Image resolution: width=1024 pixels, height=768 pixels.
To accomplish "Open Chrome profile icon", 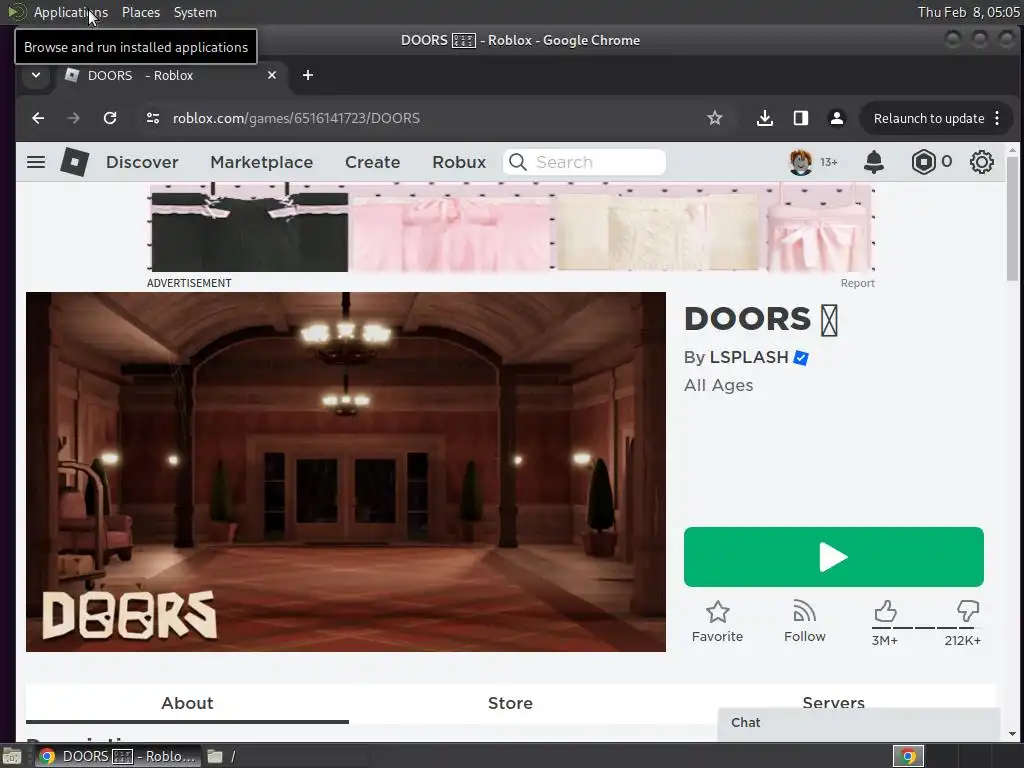I will tap(837, 118).
